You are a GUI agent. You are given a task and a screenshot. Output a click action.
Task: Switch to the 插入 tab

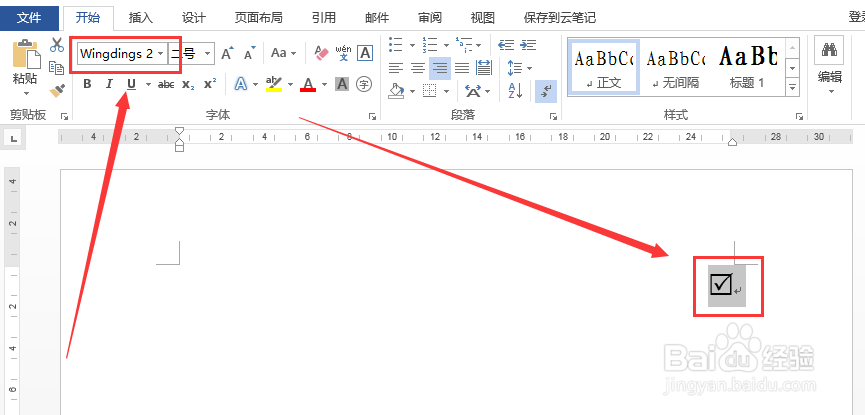pos(141,18)
